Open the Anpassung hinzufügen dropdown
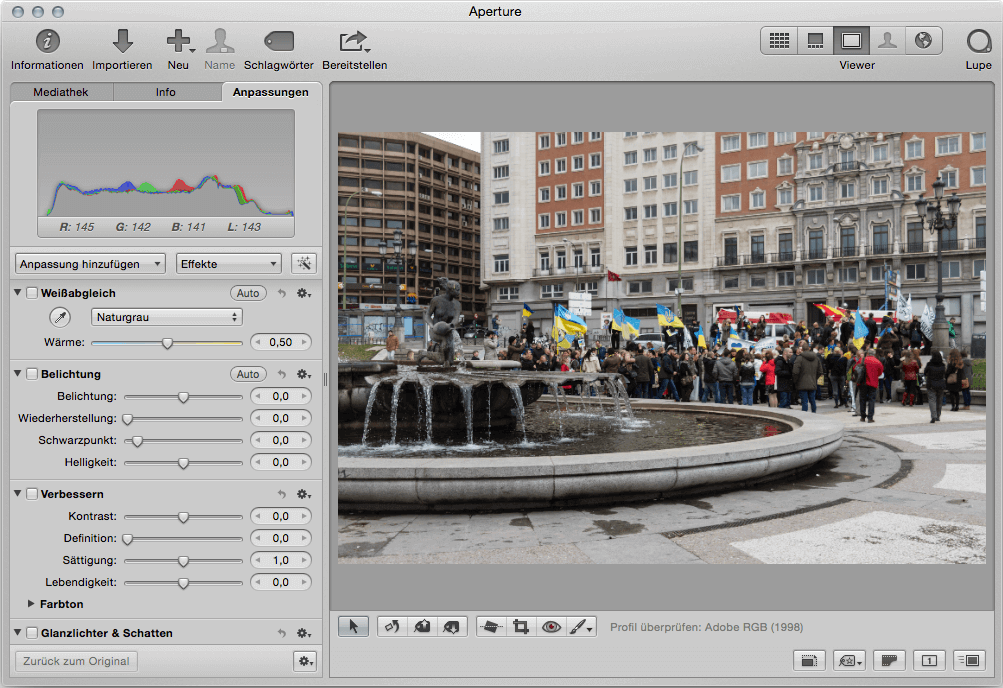Viewport: 1003px width, 688px height. click(x=90, y=263)
